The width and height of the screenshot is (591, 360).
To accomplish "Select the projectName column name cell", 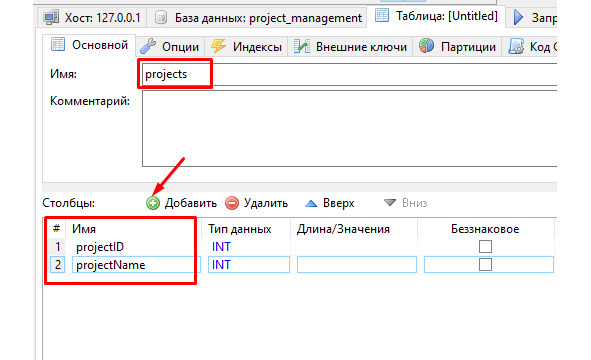I will [136, 265].
